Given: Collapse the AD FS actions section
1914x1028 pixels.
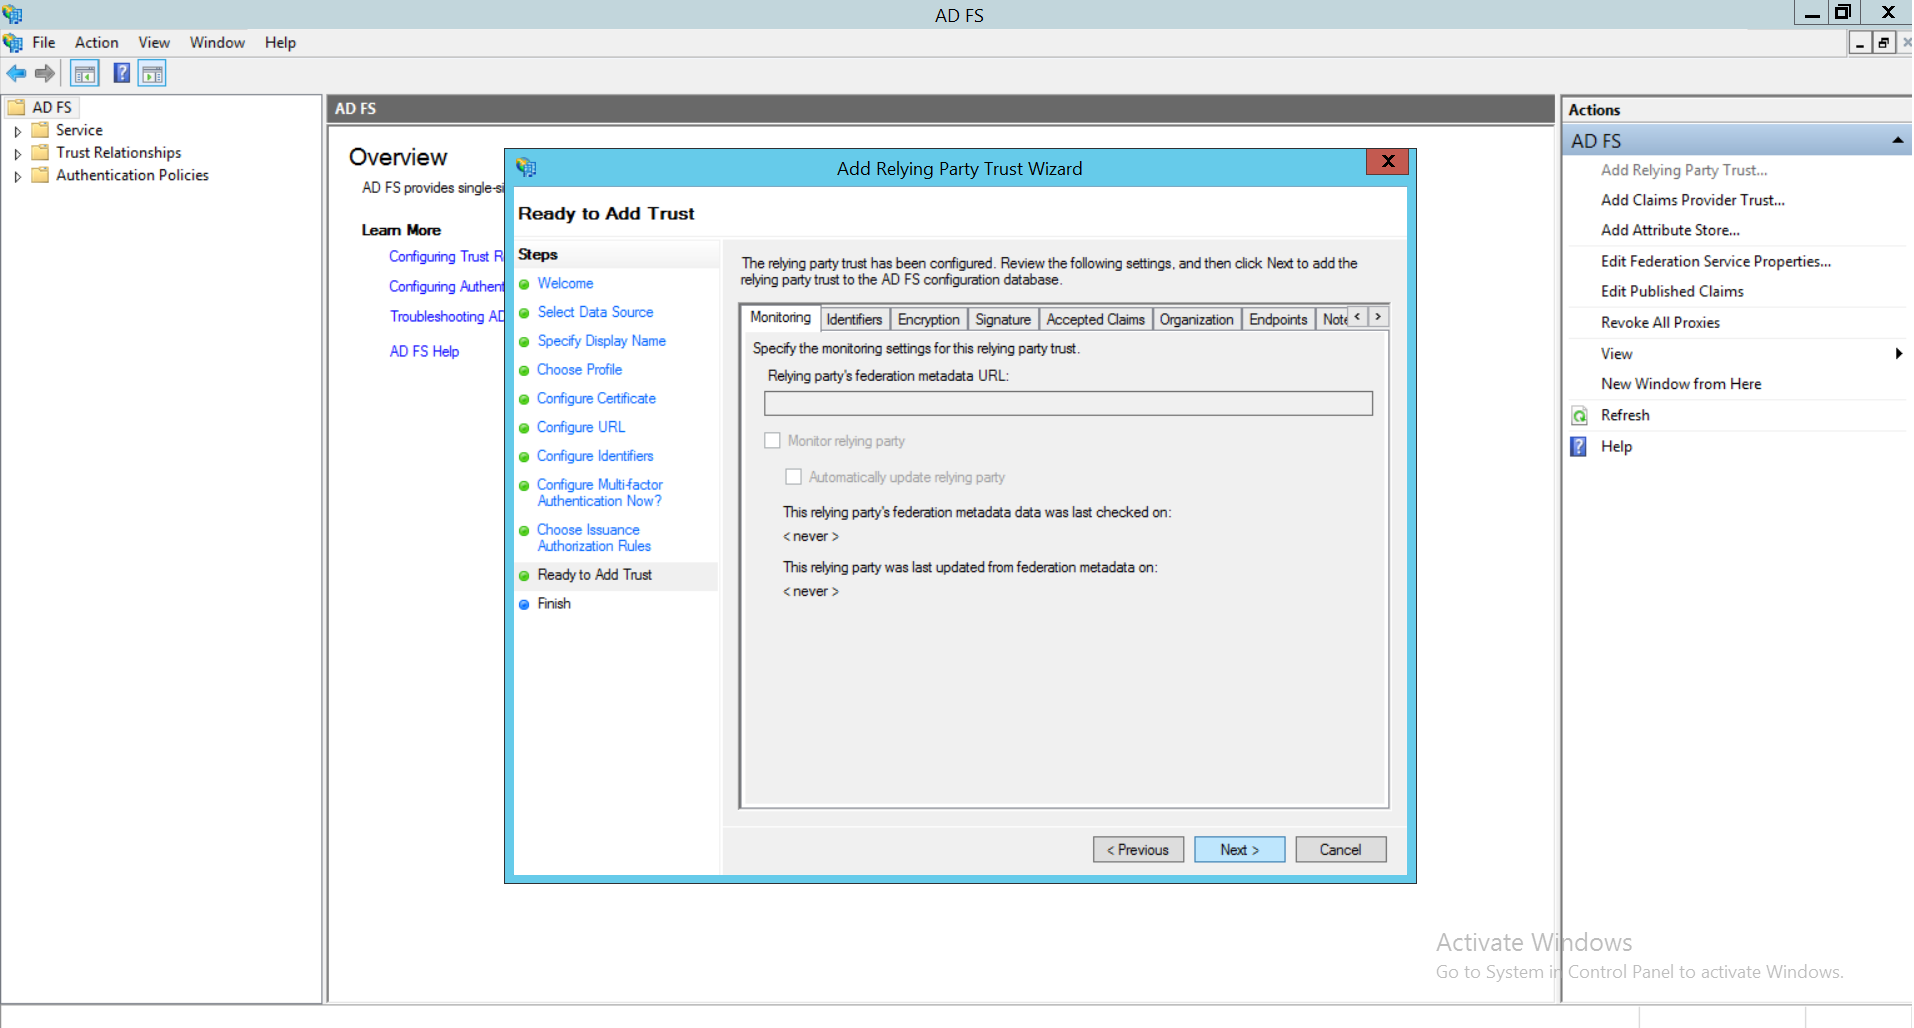Looking at the screenshot, I should pyautogui.click(x=1897, y=139).
